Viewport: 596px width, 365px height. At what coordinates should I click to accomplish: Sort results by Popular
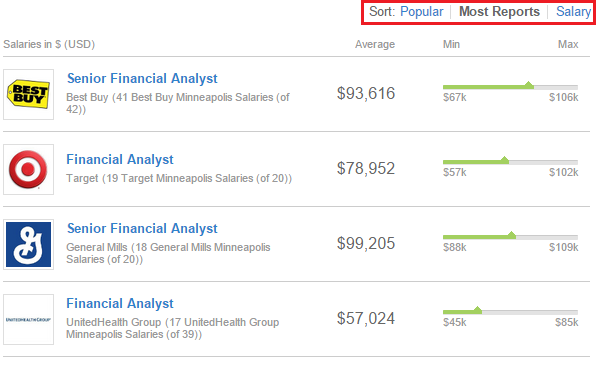point(422,11)
